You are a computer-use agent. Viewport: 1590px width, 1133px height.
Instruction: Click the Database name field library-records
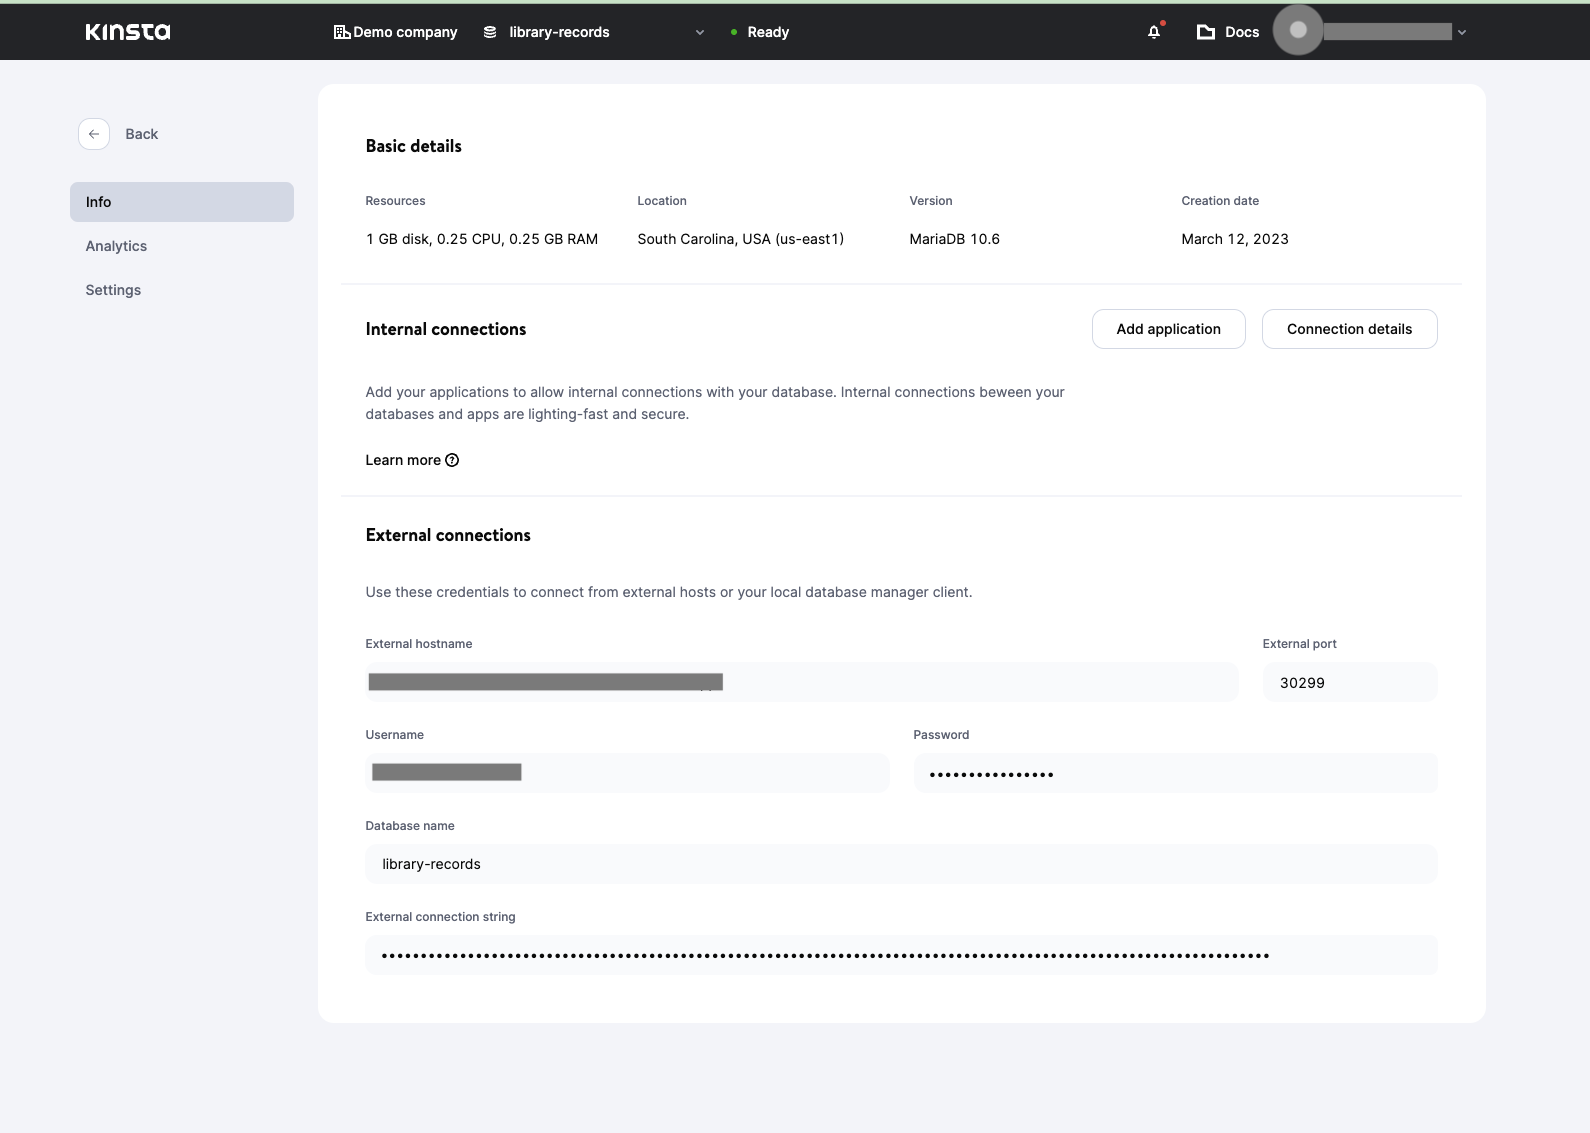(x=902, y=864)
